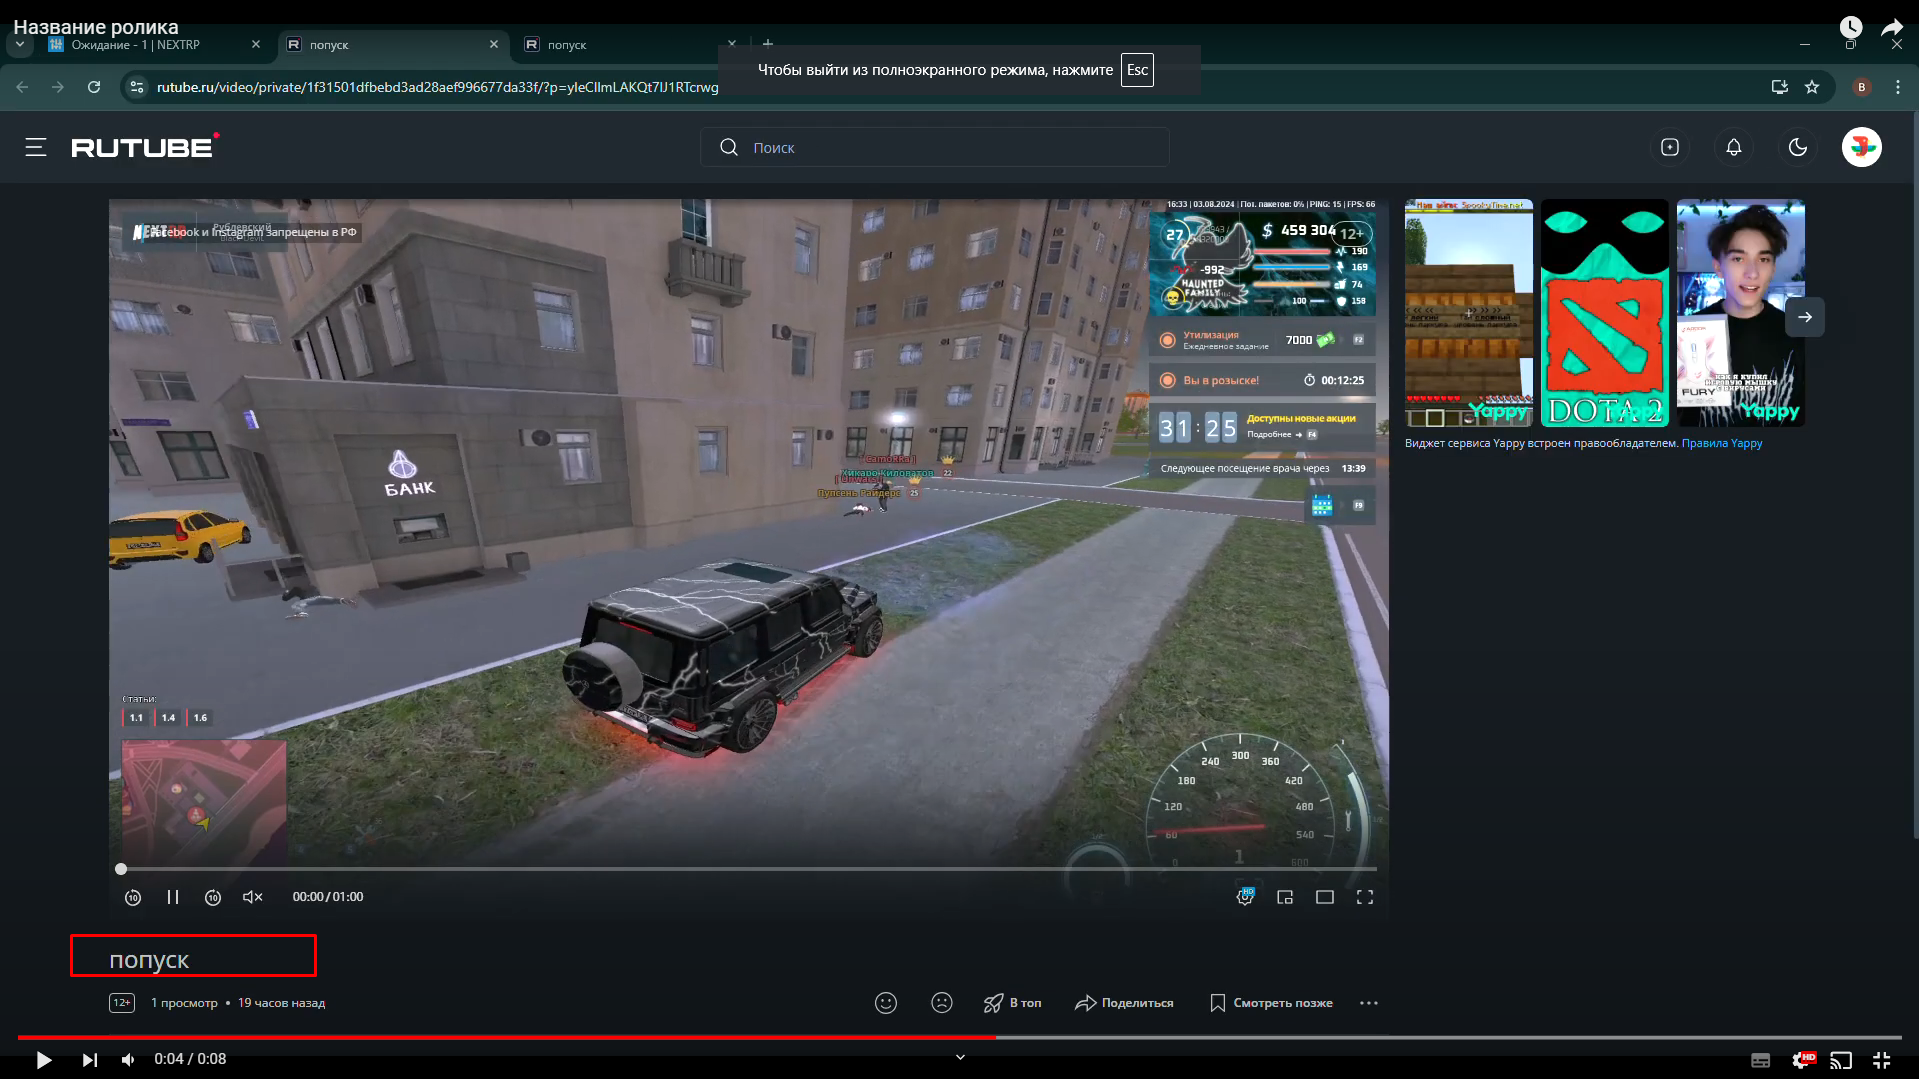Open Rutube player quality settings gear
1919x1079 pixels.
coord(1245,896)
